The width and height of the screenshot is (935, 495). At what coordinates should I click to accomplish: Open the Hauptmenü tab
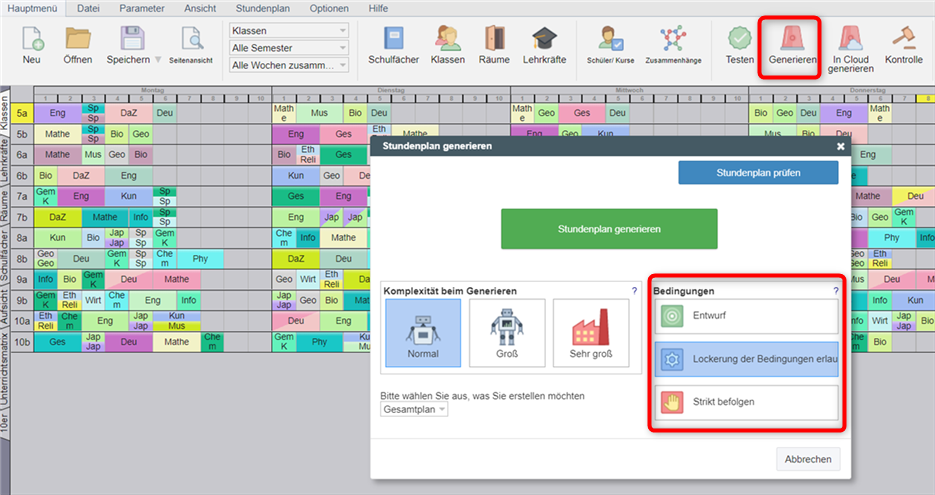click(32, 8)
